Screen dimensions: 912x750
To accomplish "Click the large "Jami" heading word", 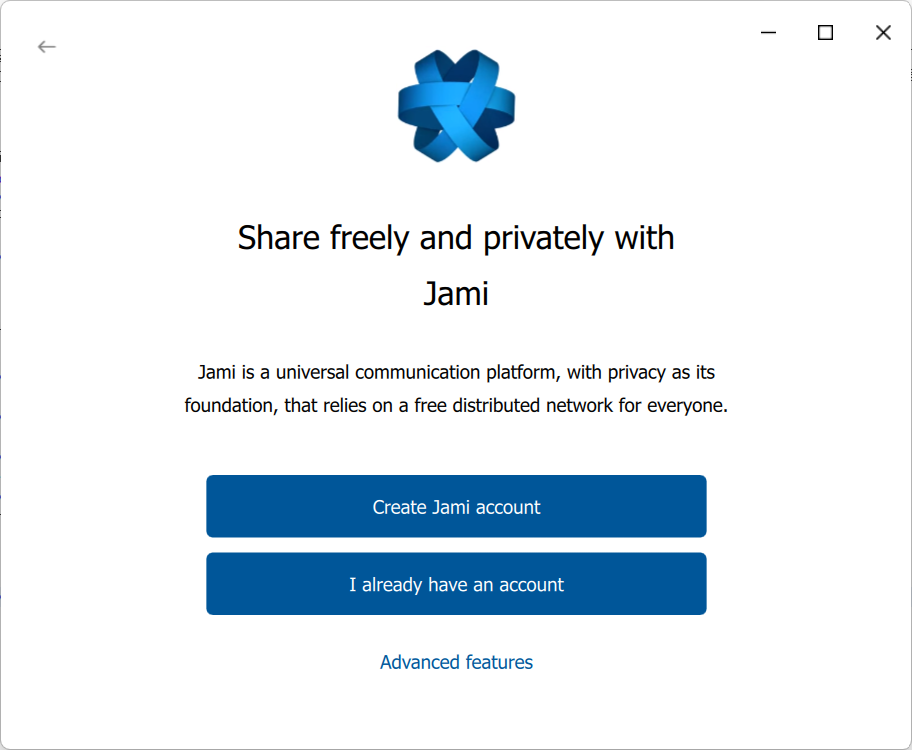I will (456, 294).
